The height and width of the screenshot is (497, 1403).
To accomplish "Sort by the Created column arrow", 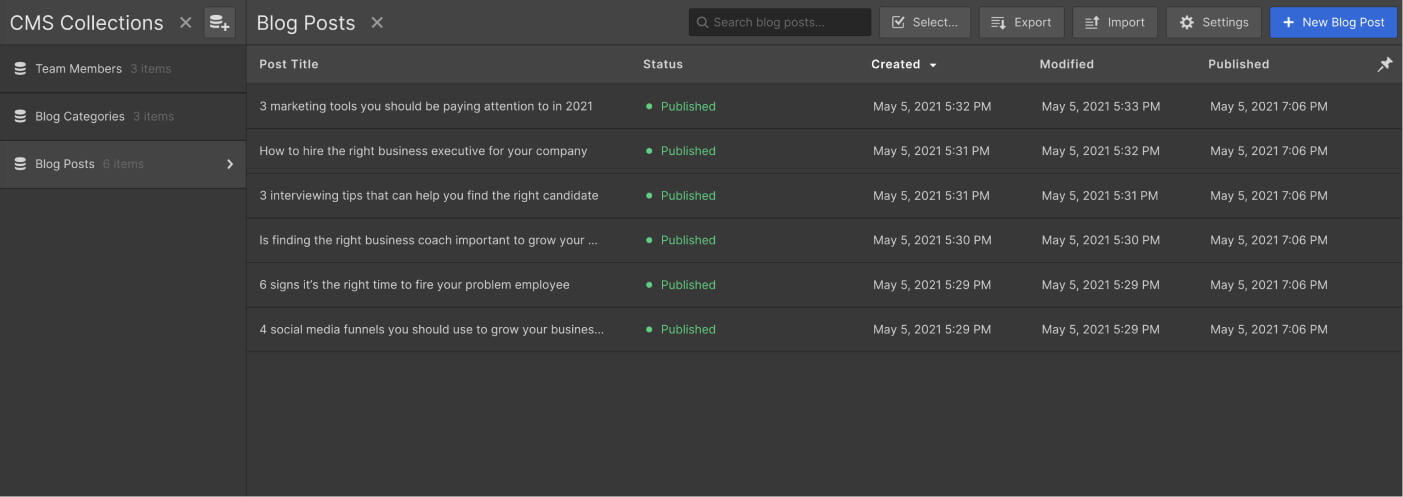I will pyautogui.click(x=933, y=65).
